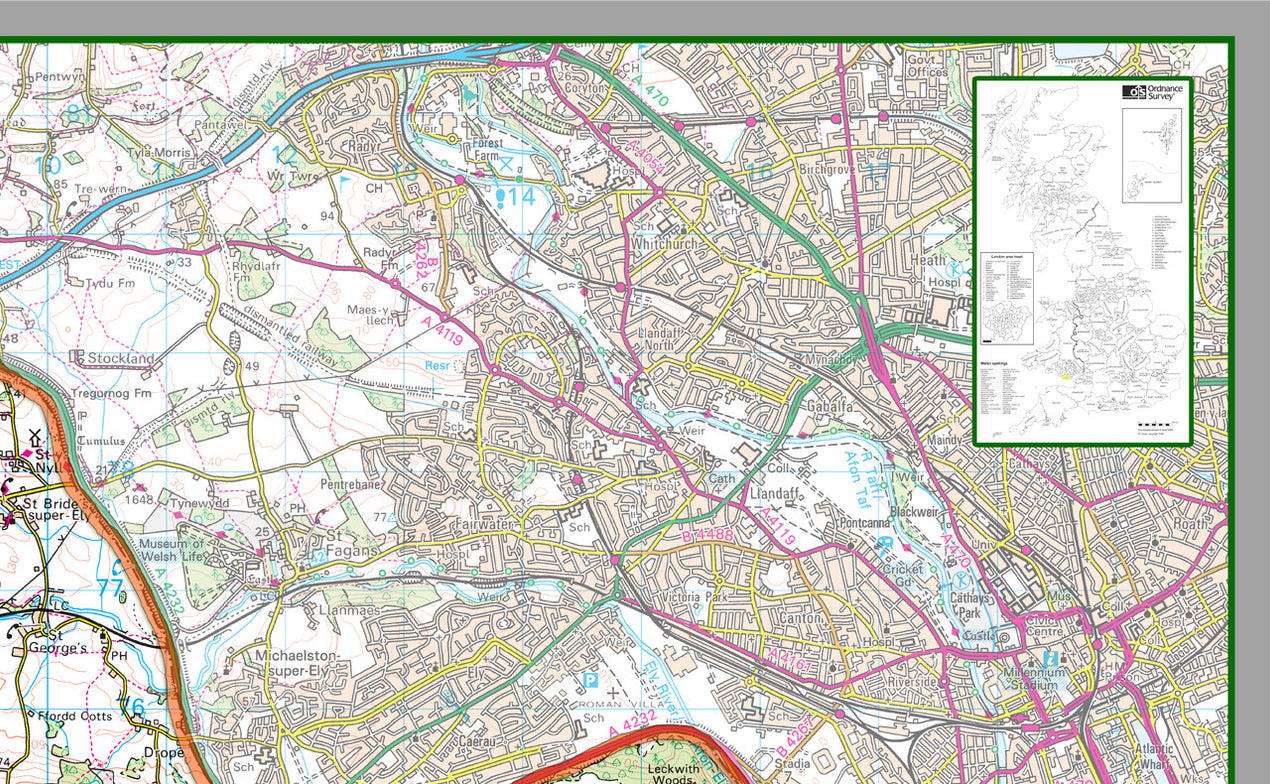This screenshot has width=1270, height=784.
Task: Click the 'Caerau' label
Action: [477, 744]
